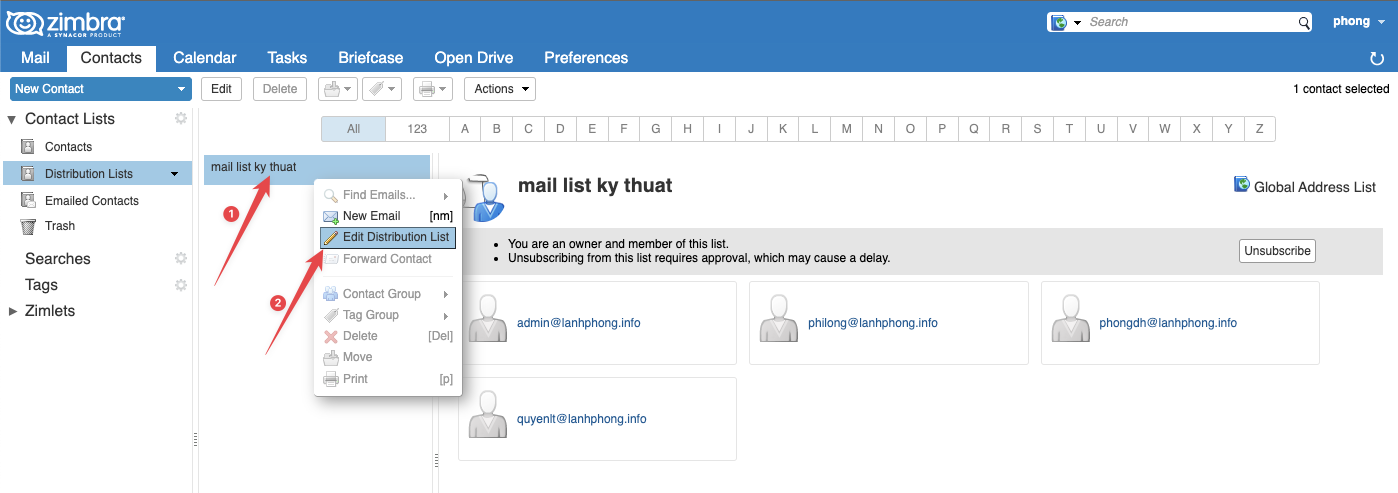Click inside the Search input field
Image resolution: width=1398 pixels, height=493 pixels.
pos(1190,22)
